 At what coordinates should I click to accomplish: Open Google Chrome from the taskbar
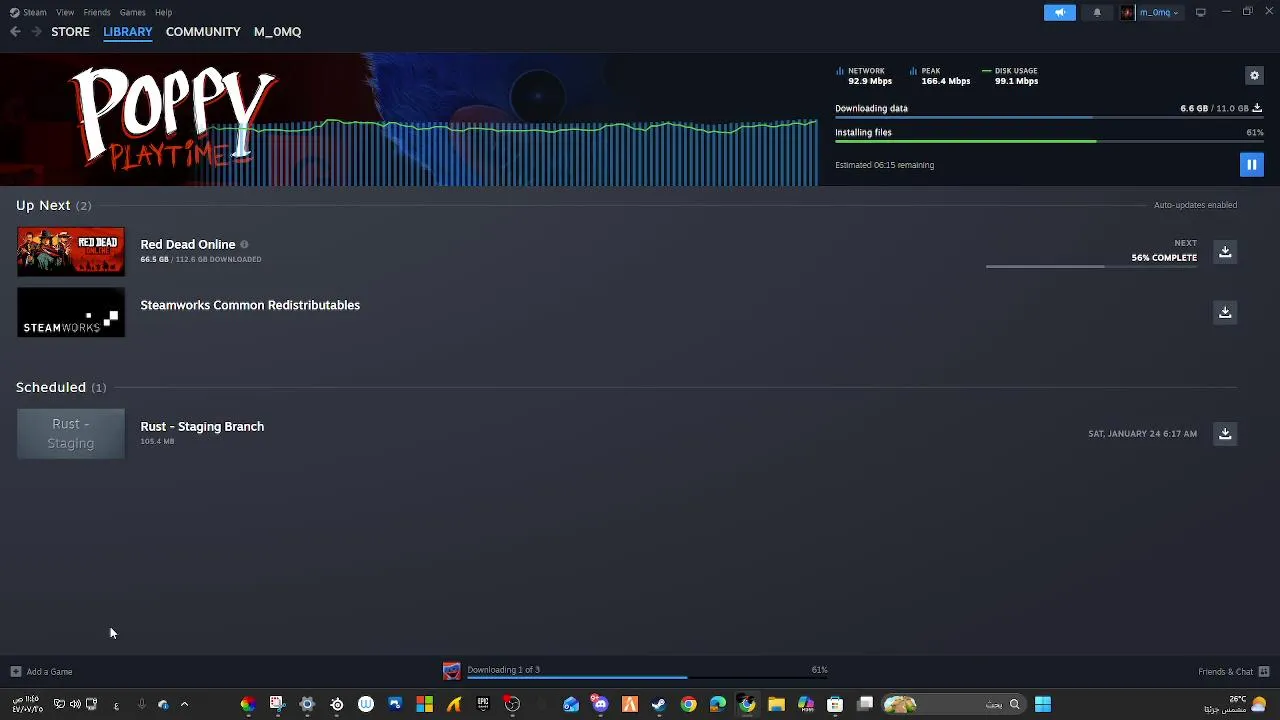pyautogui.click(x=688, y=705)
